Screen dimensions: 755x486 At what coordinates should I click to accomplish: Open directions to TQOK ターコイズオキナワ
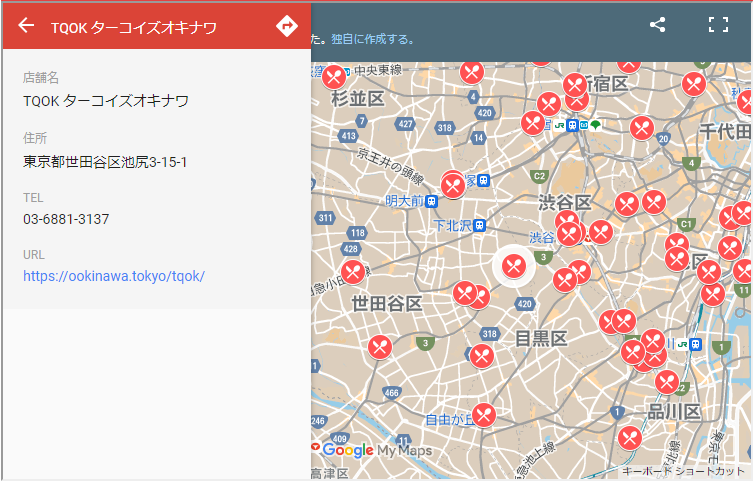(x=287, y=26)
